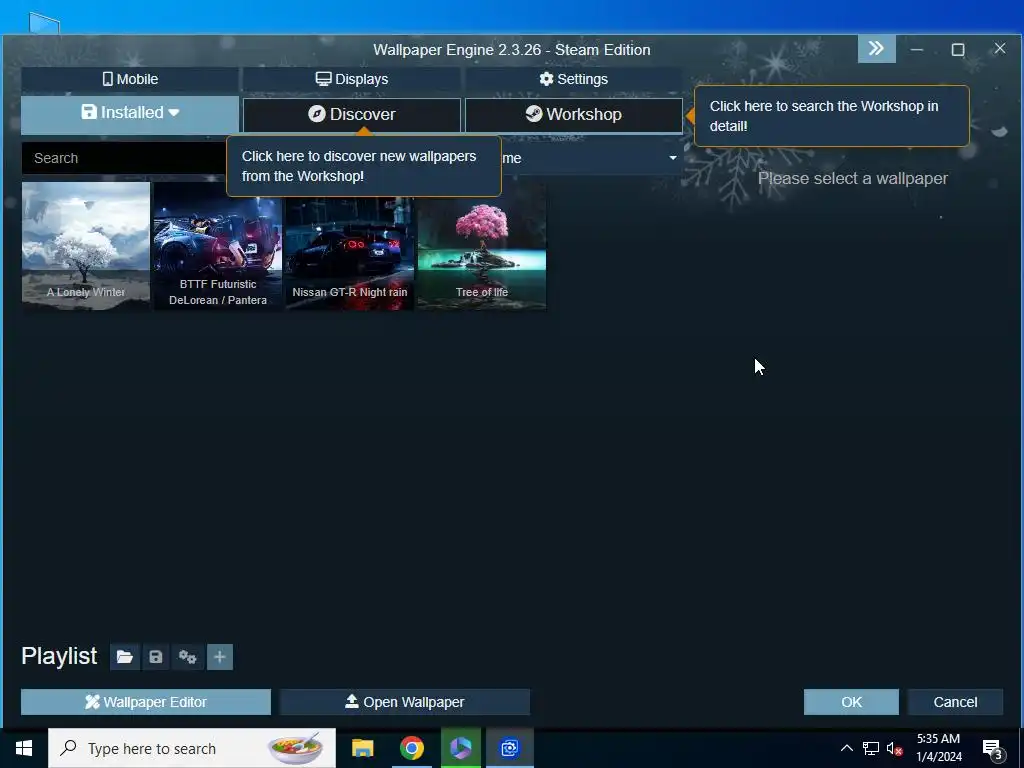The height and width of the screenshot is (768, 1024).
Task: Click the taskbar search box
Action: (x=192, y=748)
